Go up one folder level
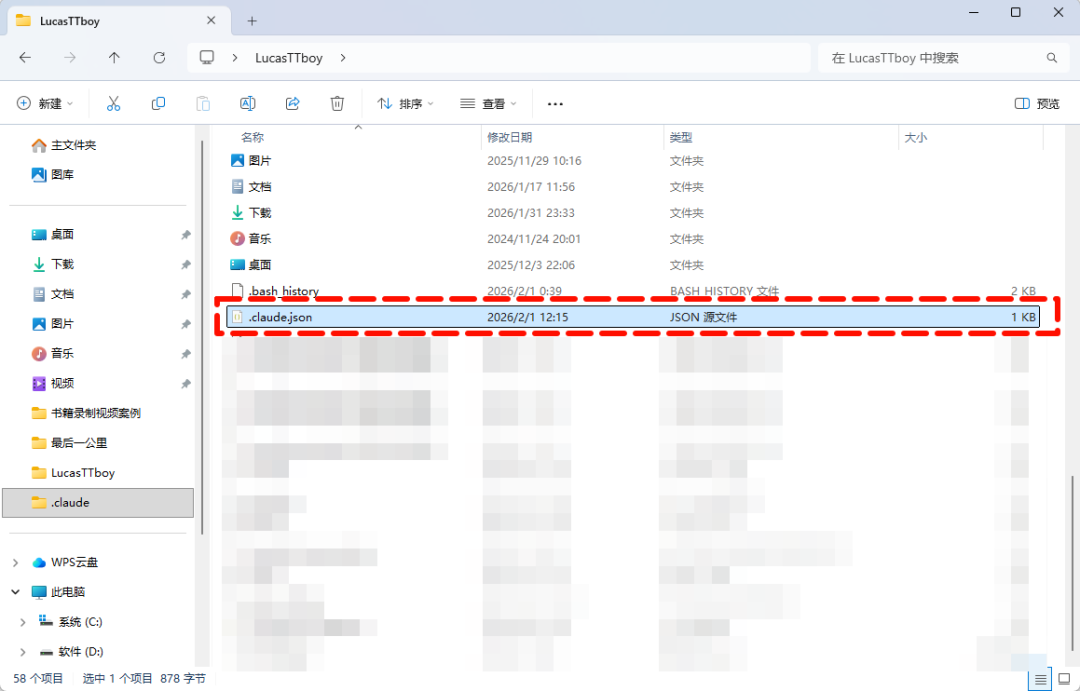The image size is (1080, 691). click(114, 58)
